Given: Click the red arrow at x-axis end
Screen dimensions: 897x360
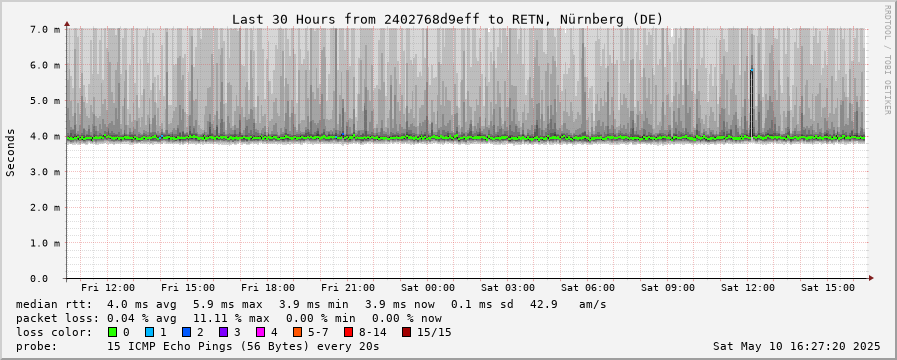Looking at the screenshot, I should [x=871, y=278].
